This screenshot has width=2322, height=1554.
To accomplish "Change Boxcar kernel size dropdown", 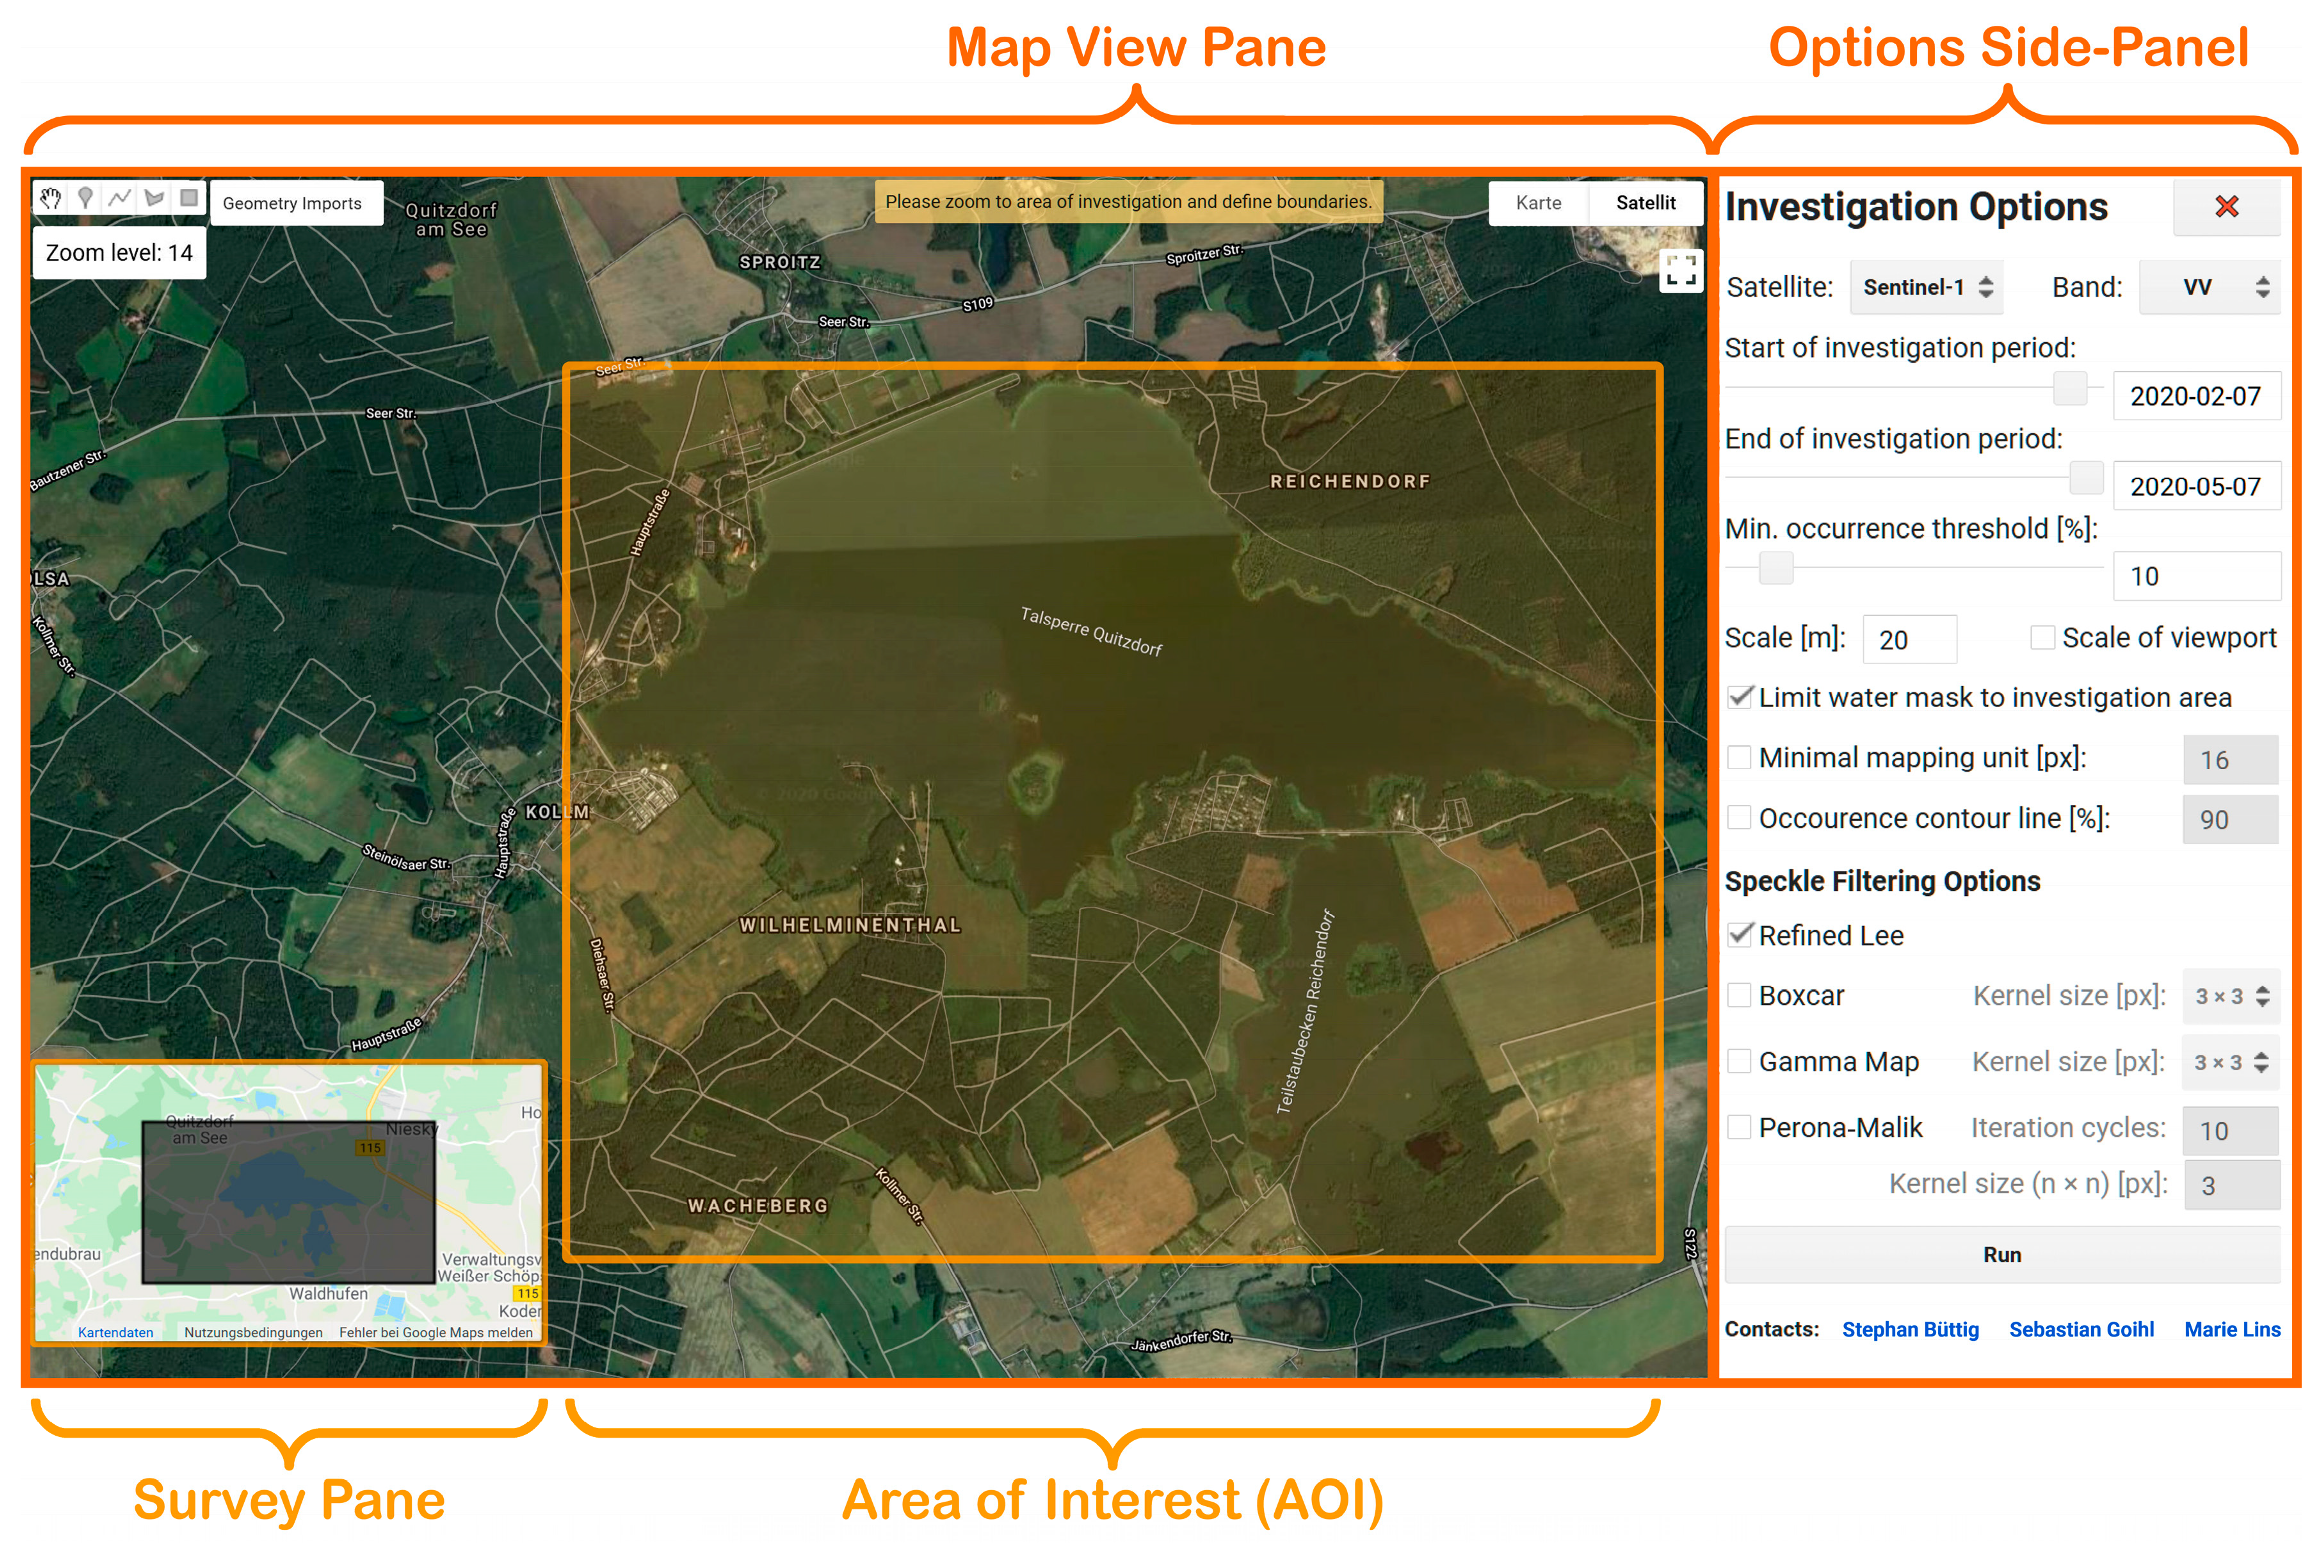I will point(2231,996).
